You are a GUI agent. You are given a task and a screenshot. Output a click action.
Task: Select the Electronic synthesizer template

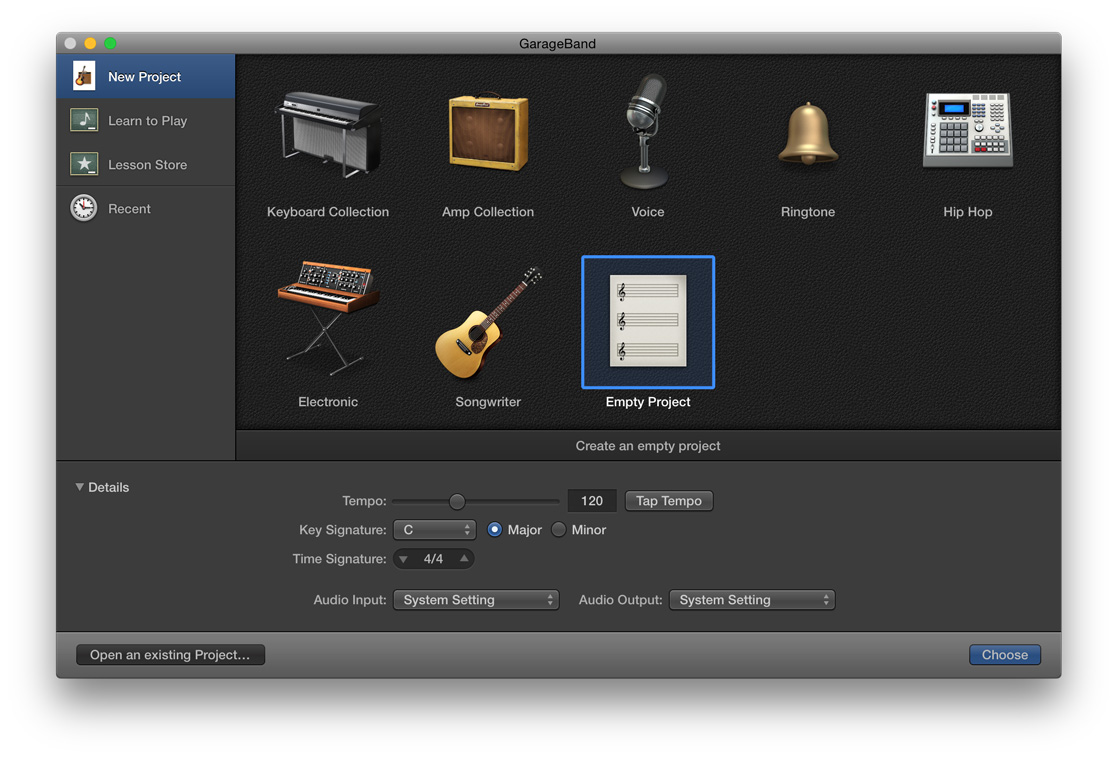328,318
